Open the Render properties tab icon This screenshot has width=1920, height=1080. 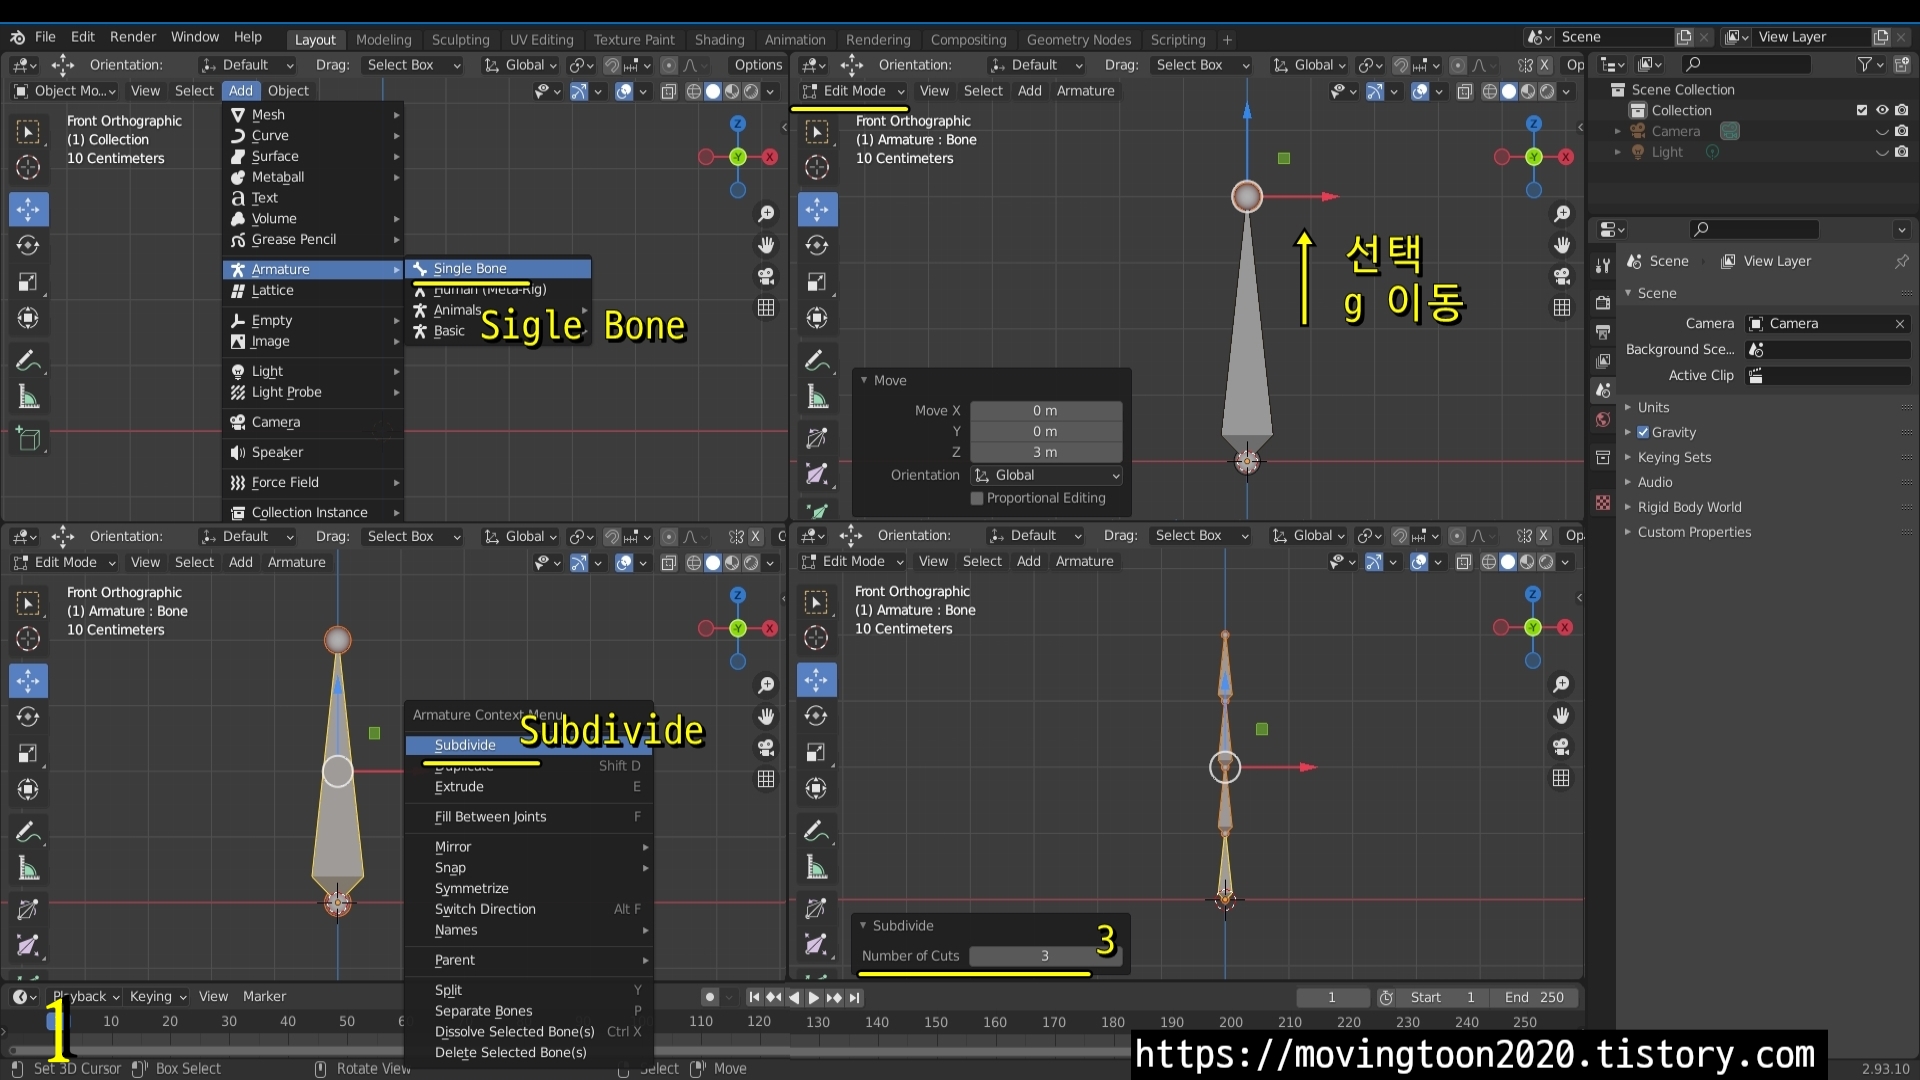coord(1603,303)
